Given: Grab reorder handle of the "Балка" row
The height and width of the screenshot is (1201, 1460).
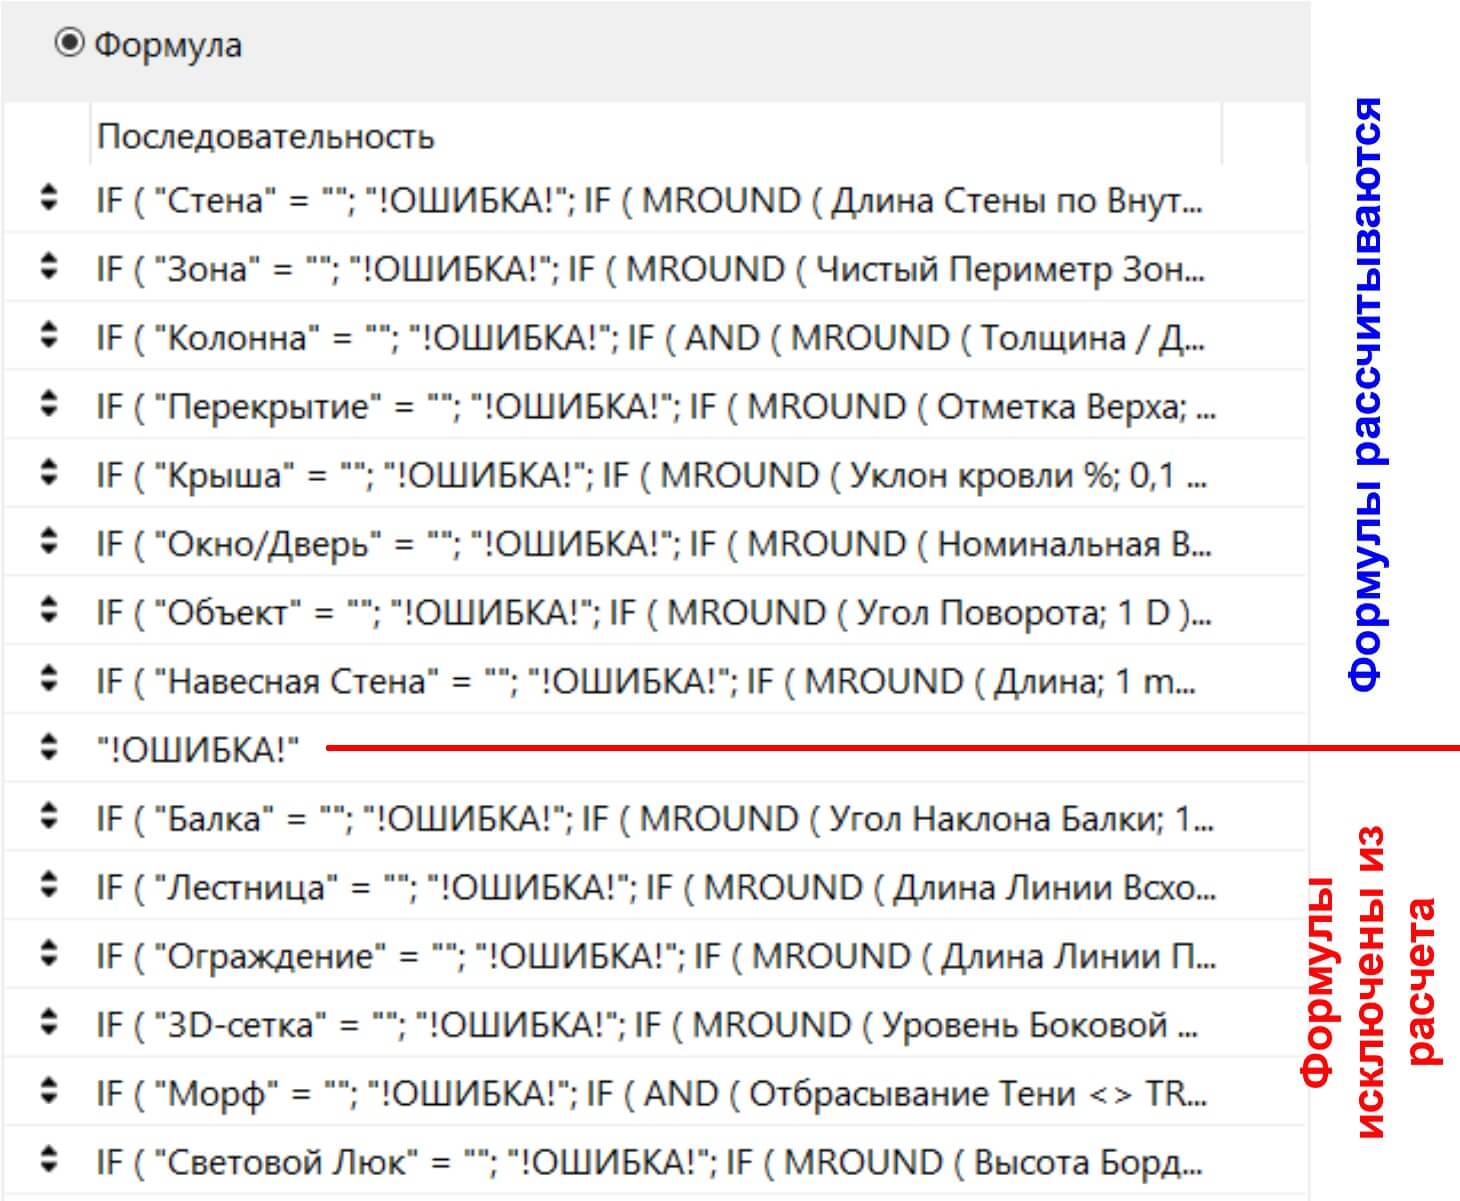Looking at the screenshot, I should (48, 817).
